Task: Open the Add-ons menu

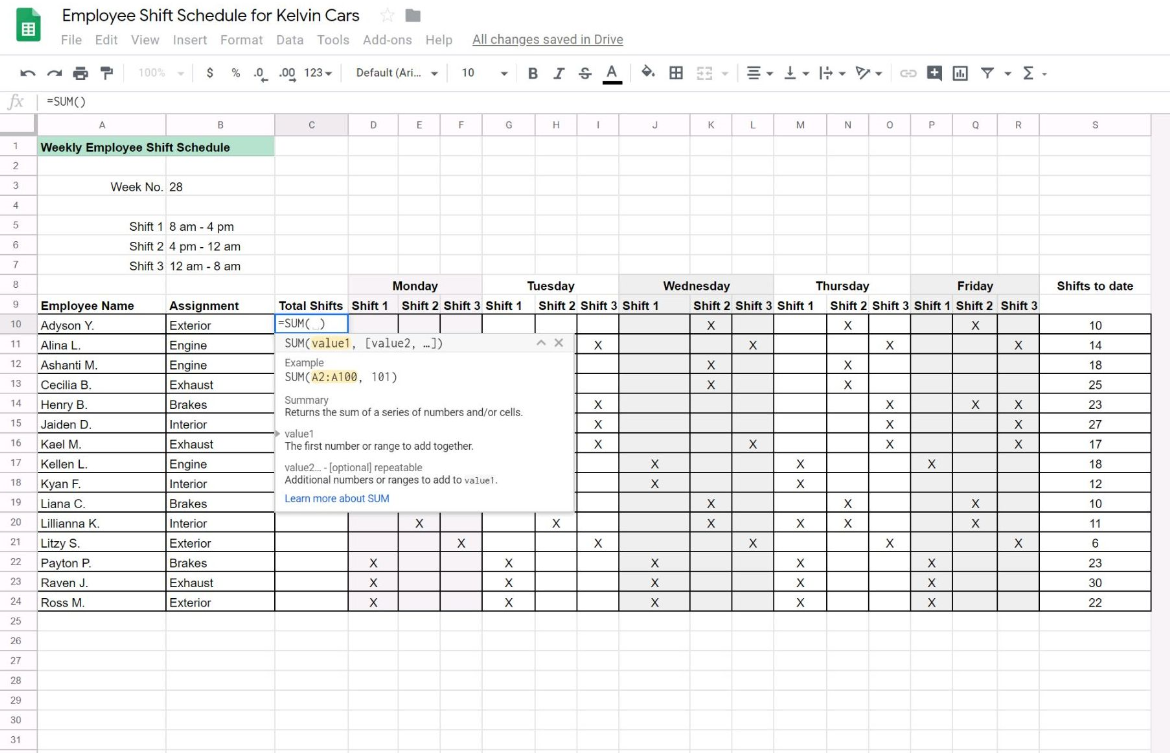Action: (387, 40)
